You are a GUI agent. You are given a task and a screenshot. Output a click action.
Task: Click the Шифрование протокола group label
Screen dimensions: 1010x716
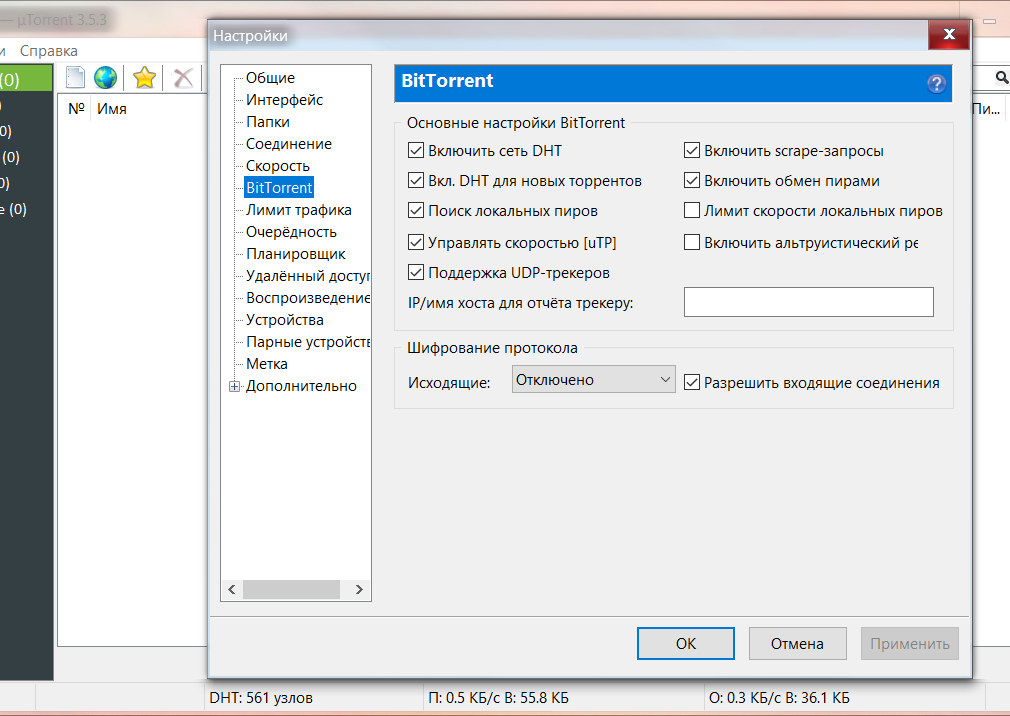coord(492,348)
